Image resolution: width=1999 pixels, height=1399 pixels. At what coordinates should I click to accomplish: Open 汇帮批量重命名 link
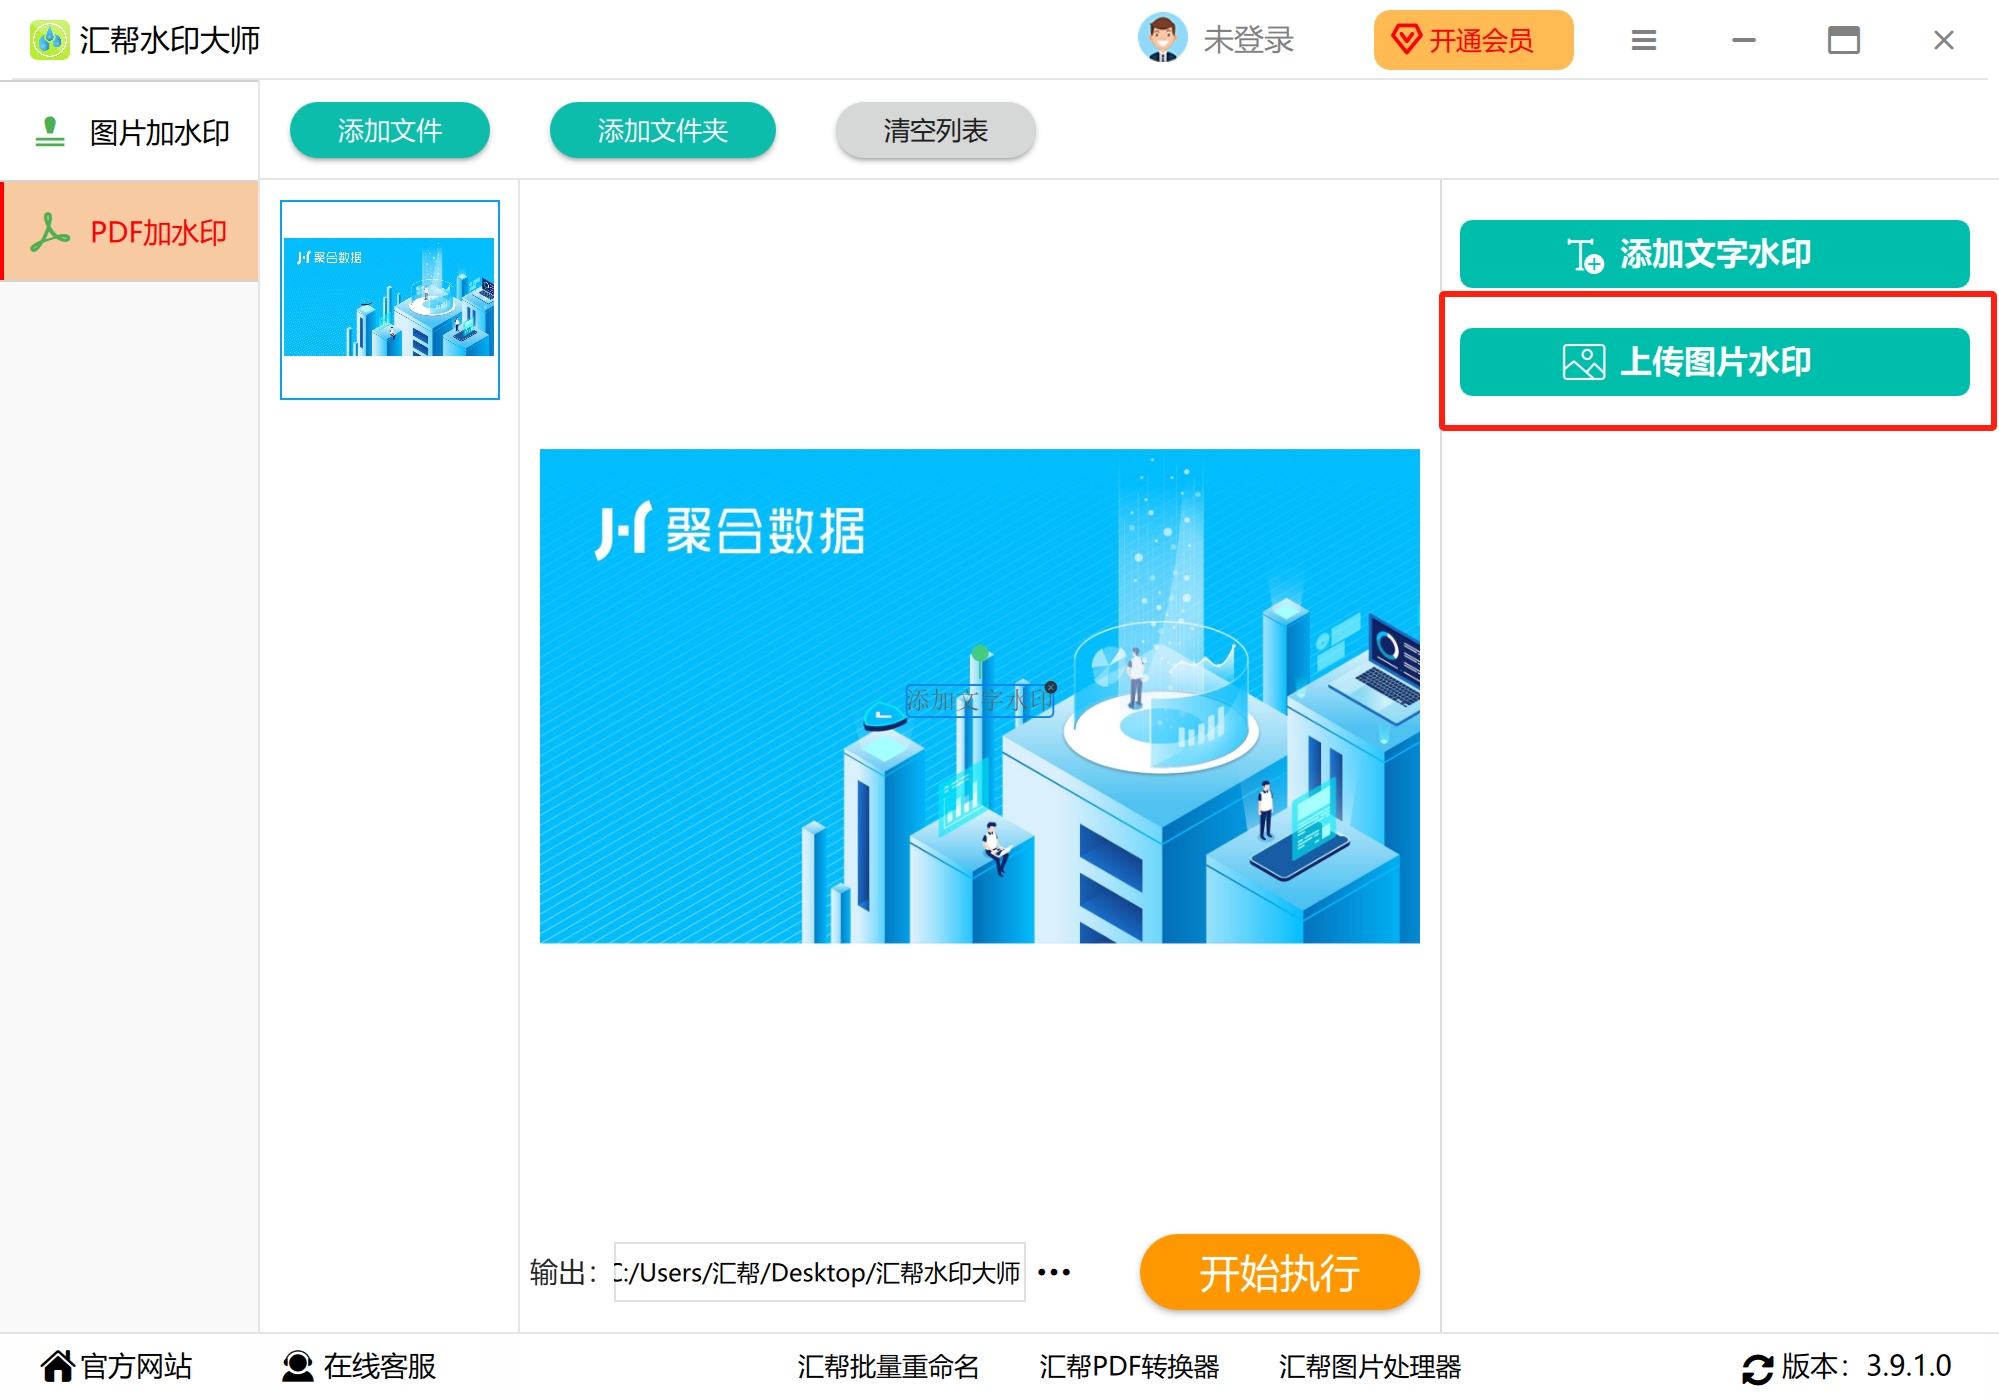(888, 1366)
